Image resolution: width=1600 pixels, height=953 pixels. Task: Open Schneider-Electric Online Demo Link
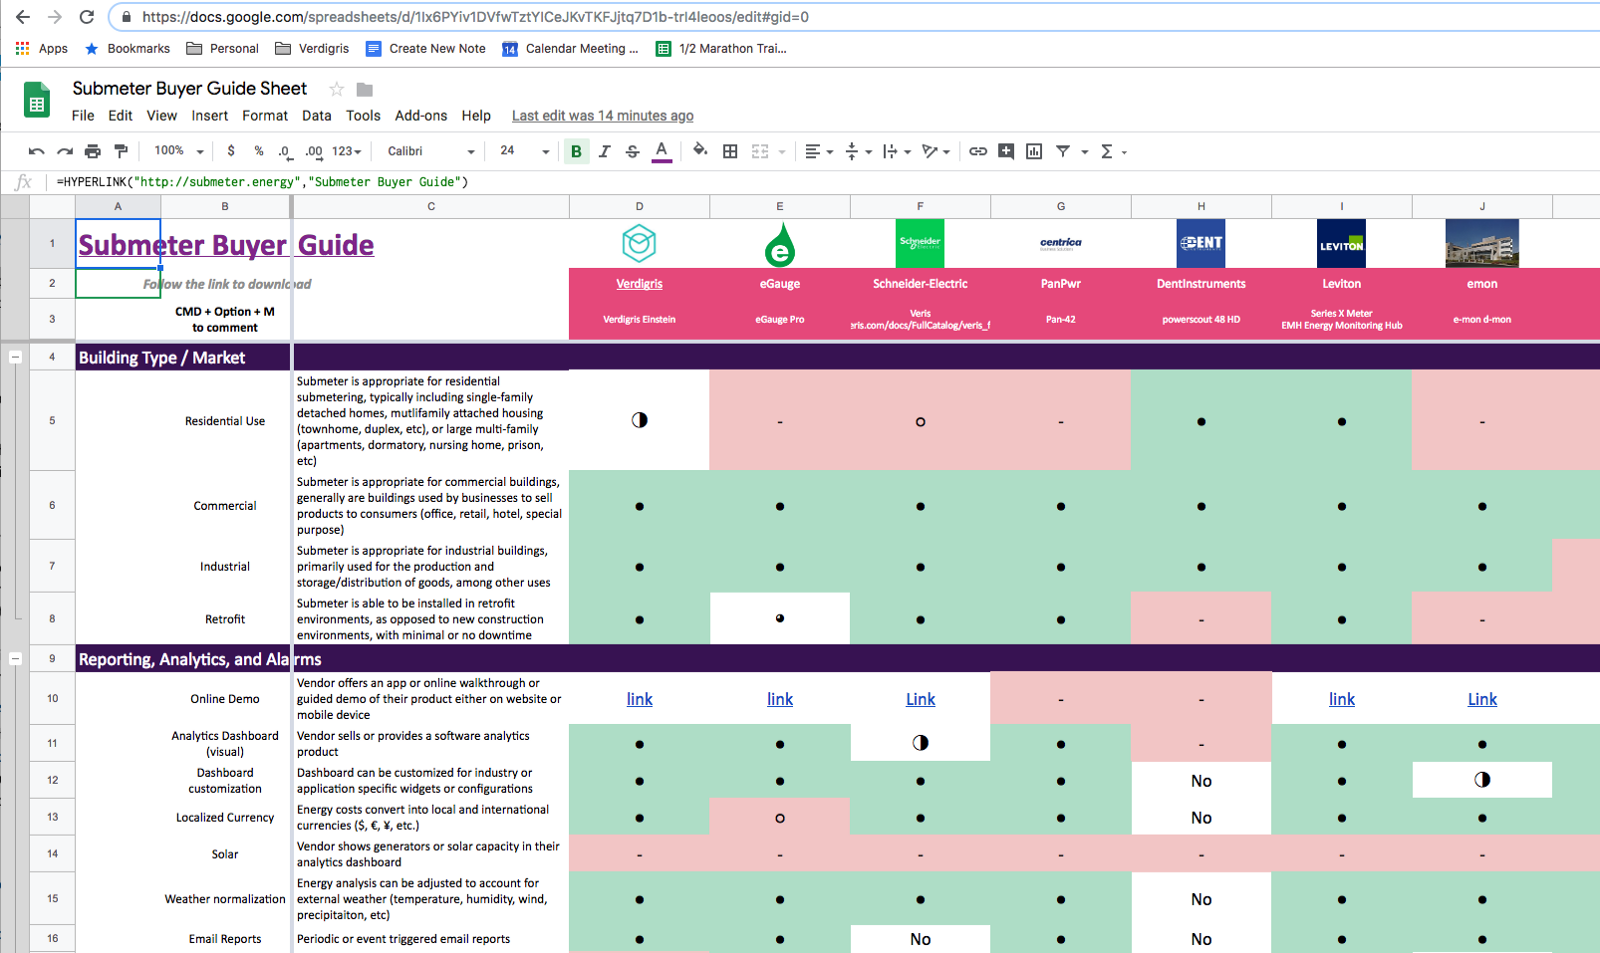click(920, 699)
